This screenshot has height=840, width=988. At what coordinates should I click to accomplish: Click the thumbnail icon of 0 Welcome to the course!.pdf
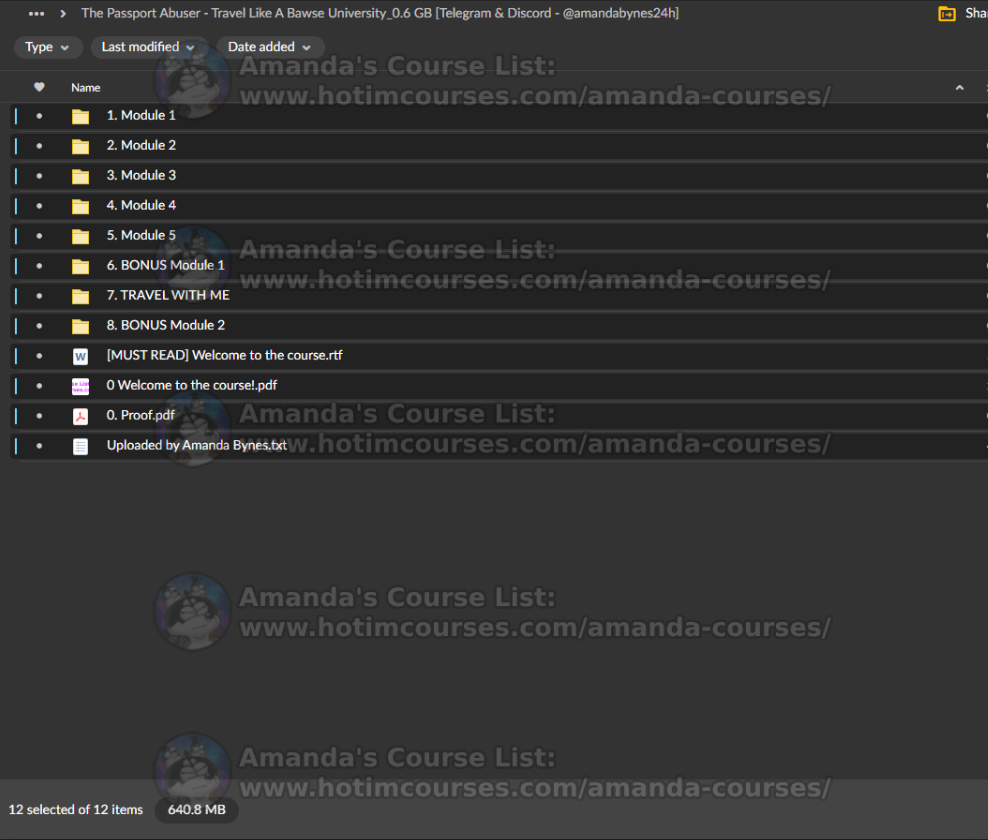click(80, 386)
